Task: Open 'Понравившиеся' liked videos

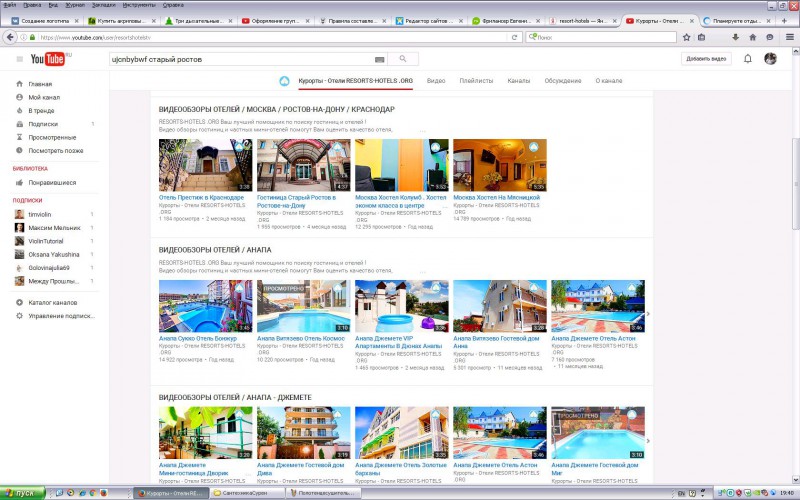Action: click(52, 183)
